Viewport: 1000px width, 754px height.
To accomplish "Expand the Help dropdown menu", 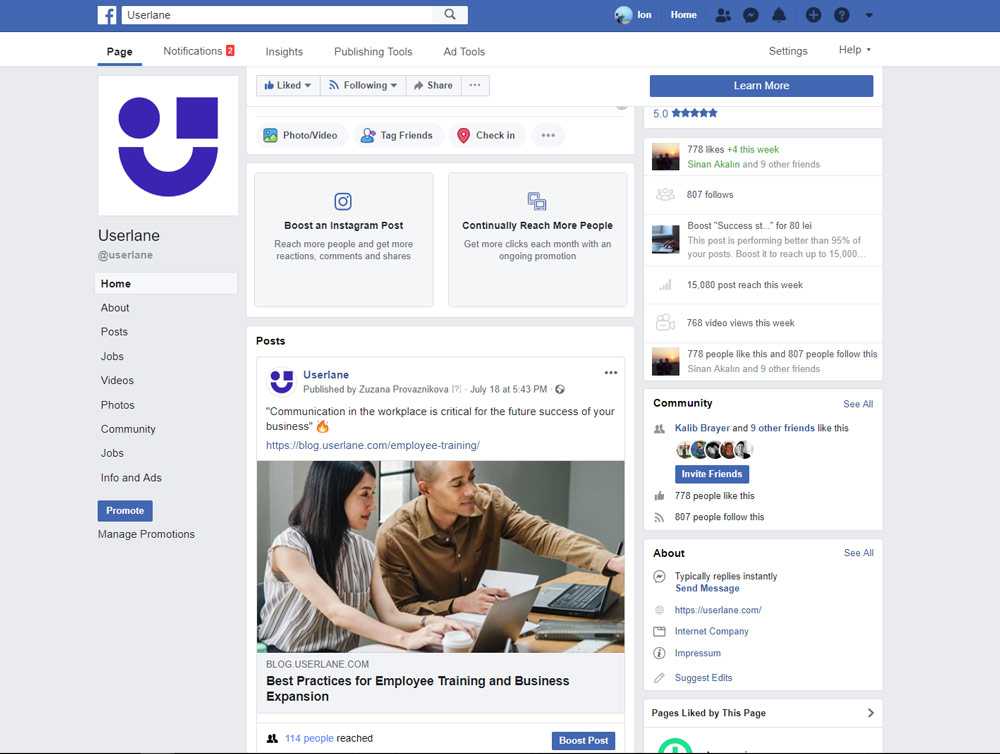I will pyautogui.click(x=855, y=50).
